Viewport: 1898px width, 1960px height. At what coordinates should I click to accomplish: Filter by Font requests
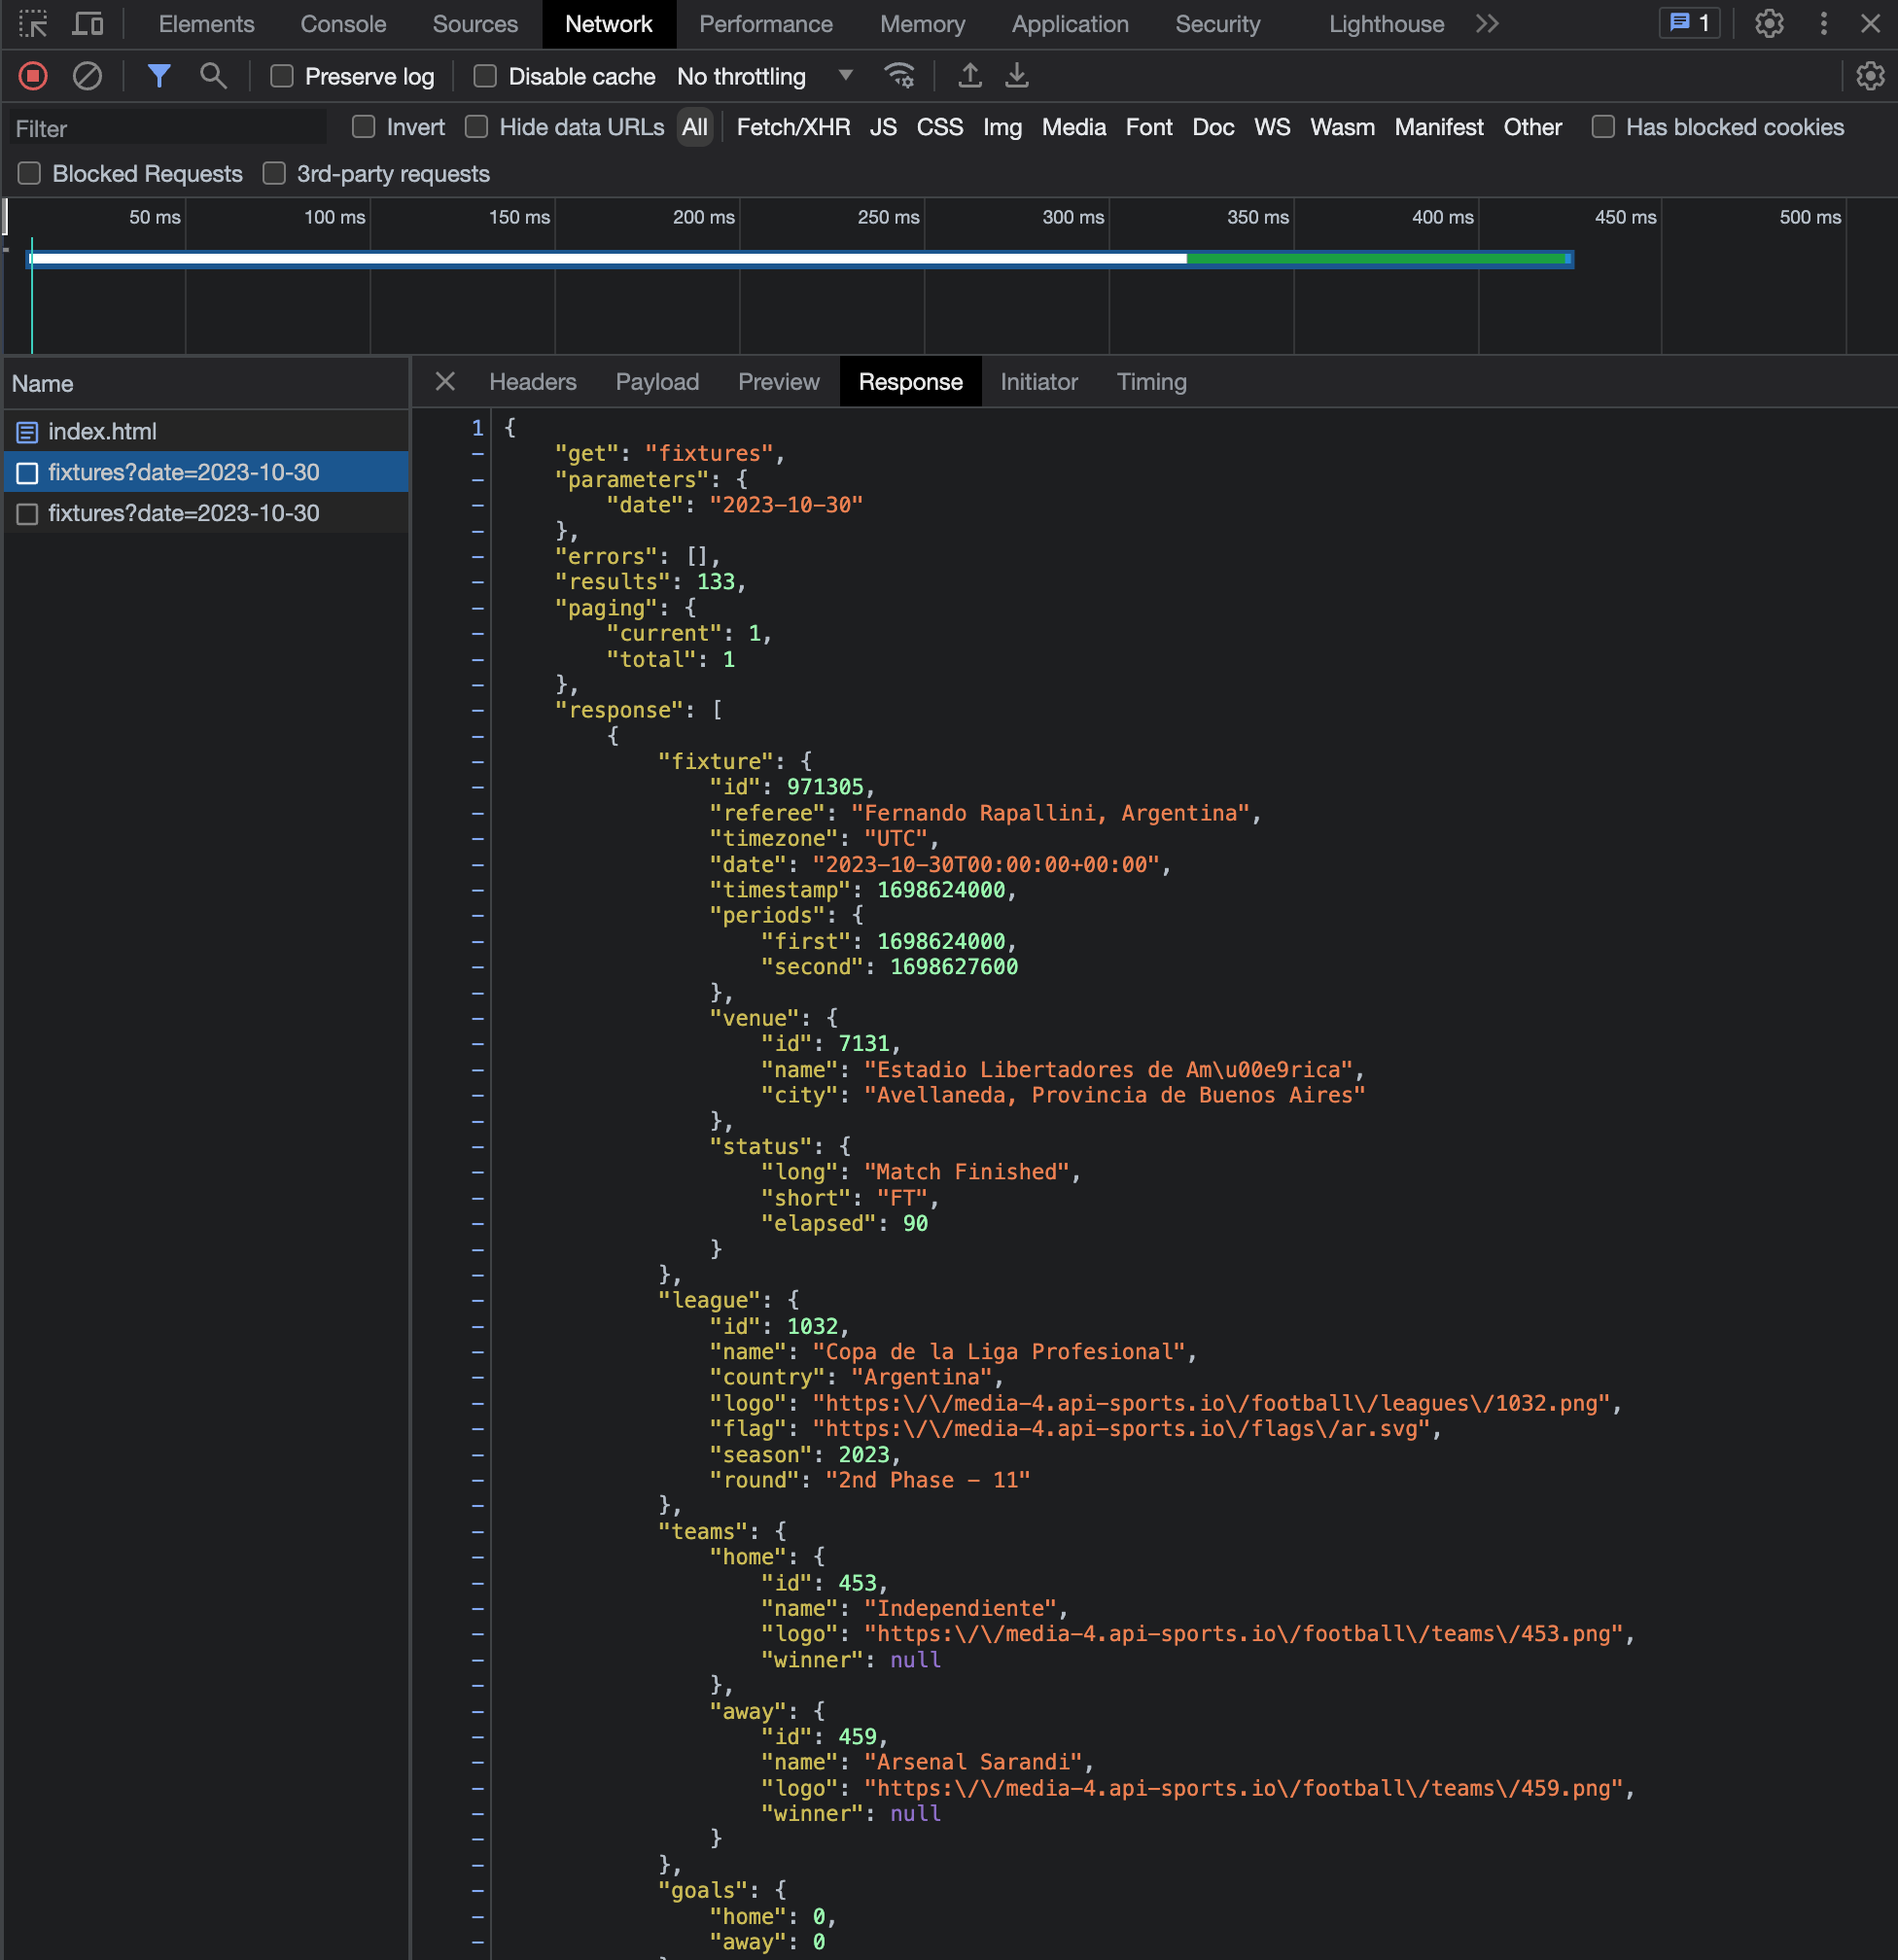[x=1149, y=127]
